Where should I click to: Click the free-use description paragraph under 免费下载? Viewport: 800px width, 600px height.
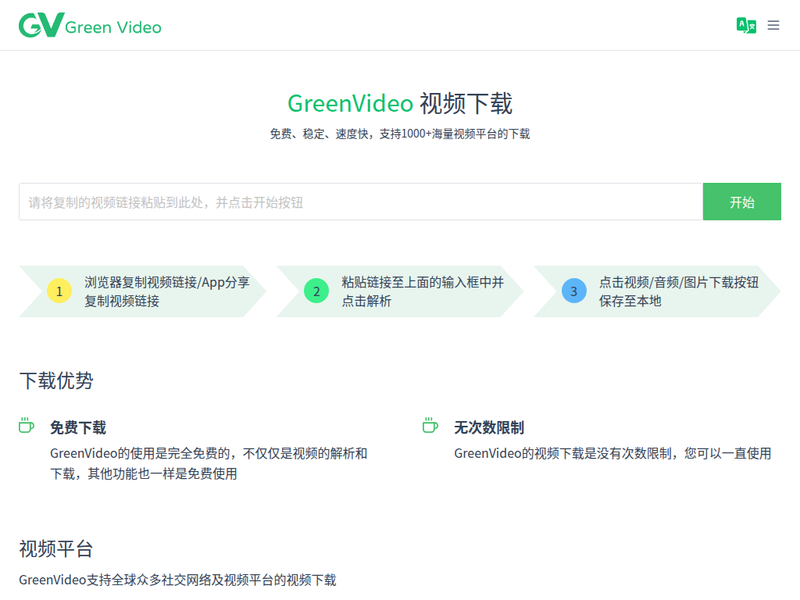[x=209, y=463]
